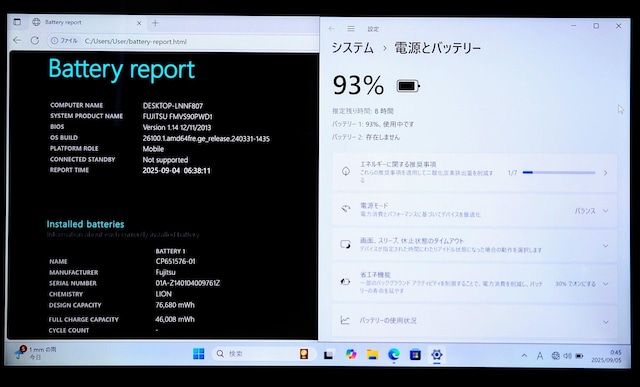Click the design capacity value 76,680 mWh
This screenshot has width=640, height=387.
[175, 305]
